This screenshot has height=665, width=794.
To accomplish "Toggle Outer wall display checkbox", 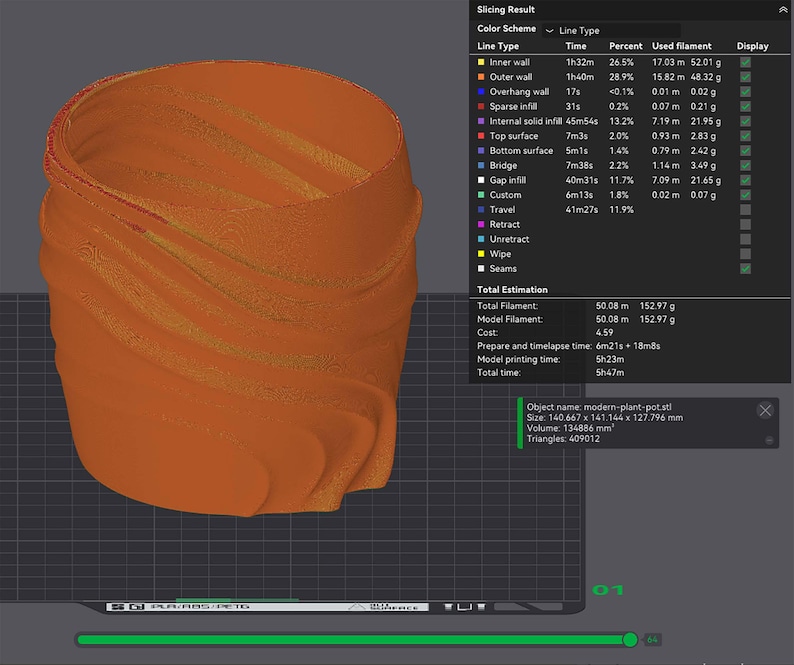I will [x=745, y=77].
